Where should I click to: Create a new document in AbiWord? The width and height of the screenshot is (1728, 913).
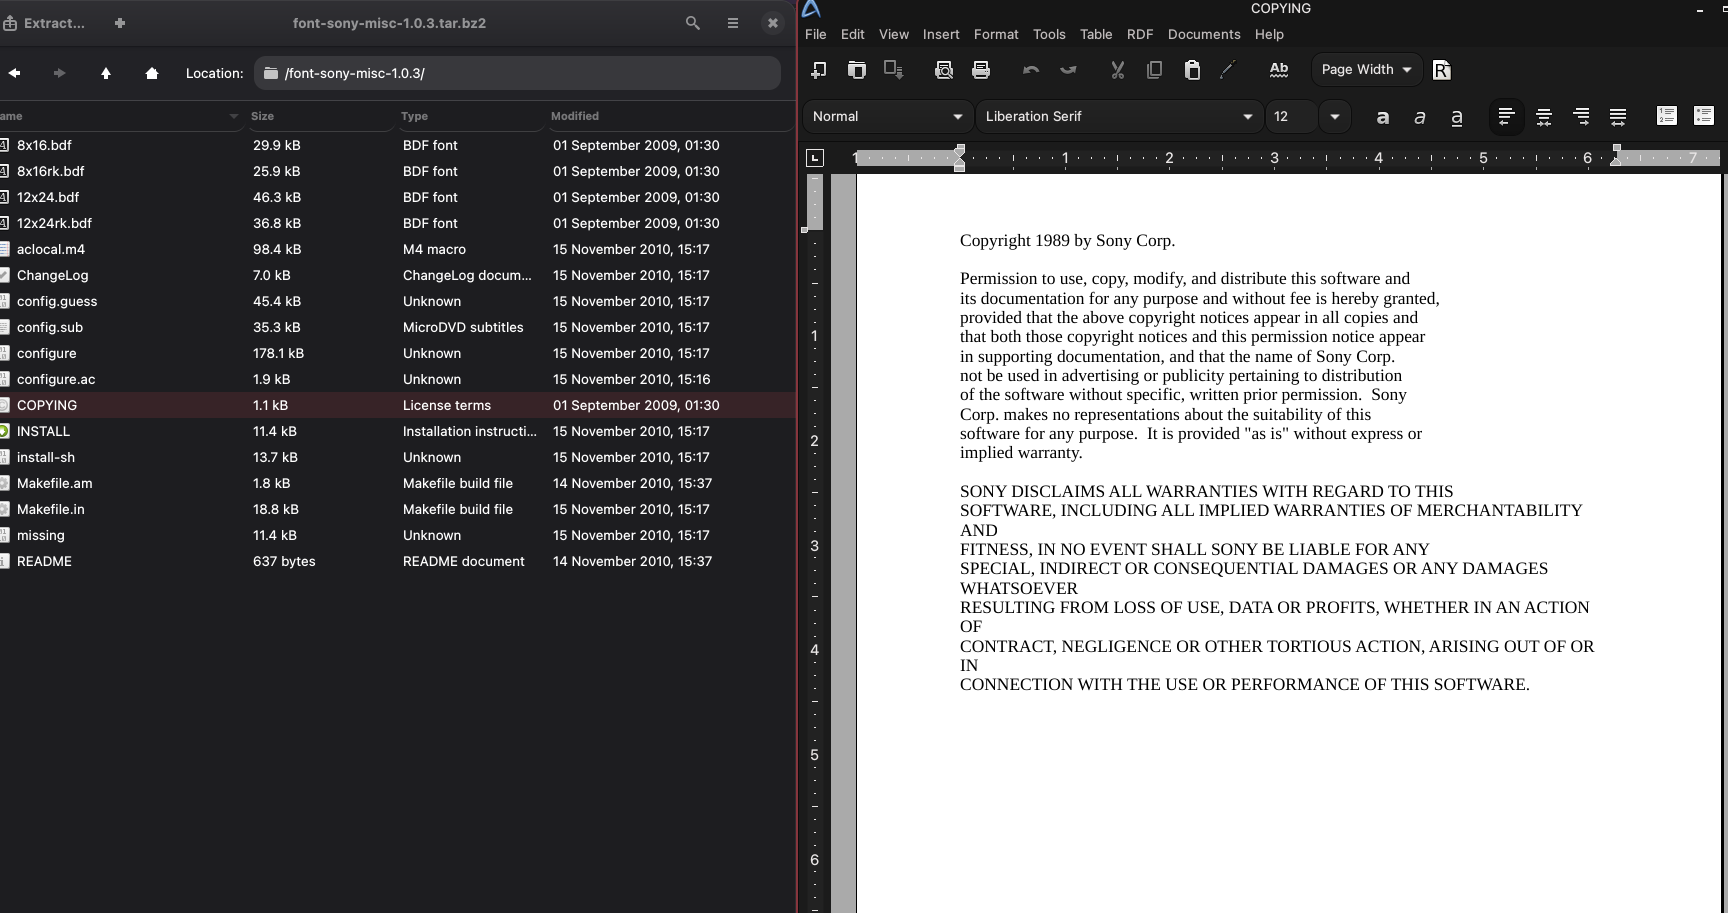(x=819, y=70)
